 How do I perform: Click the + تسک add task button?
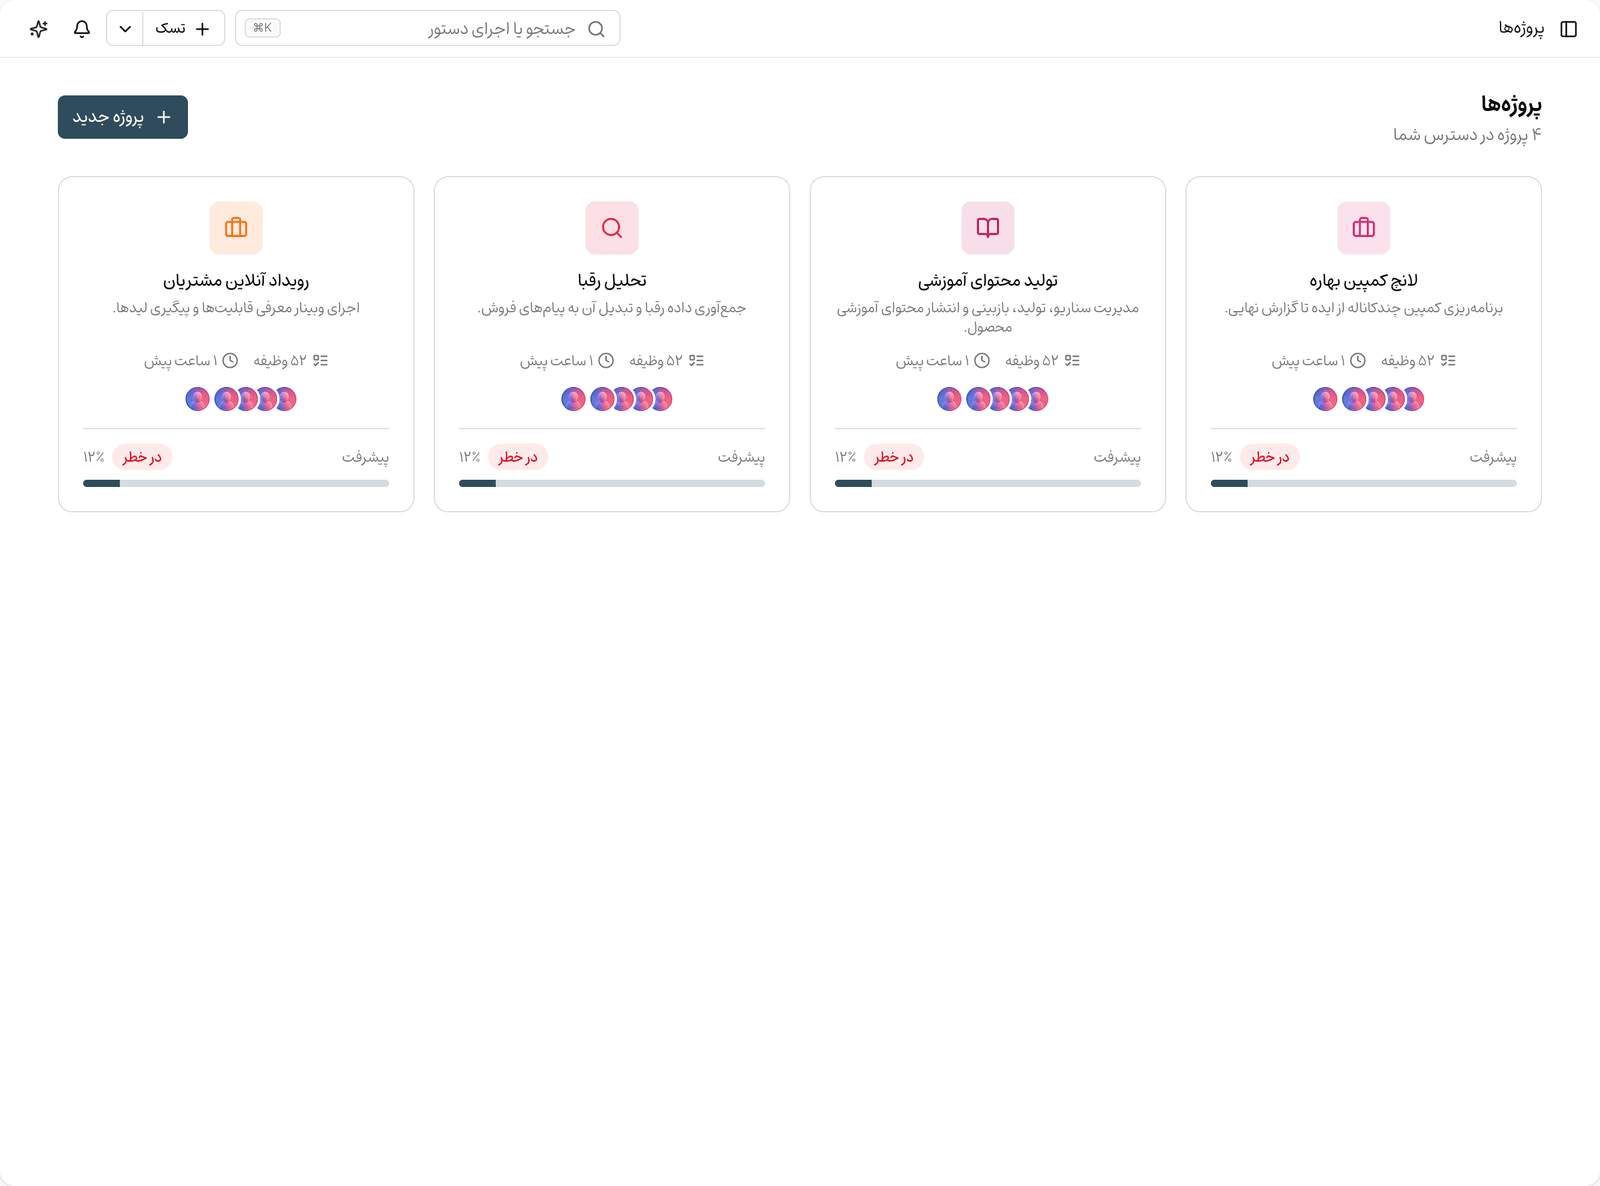[x=183, y=28]
